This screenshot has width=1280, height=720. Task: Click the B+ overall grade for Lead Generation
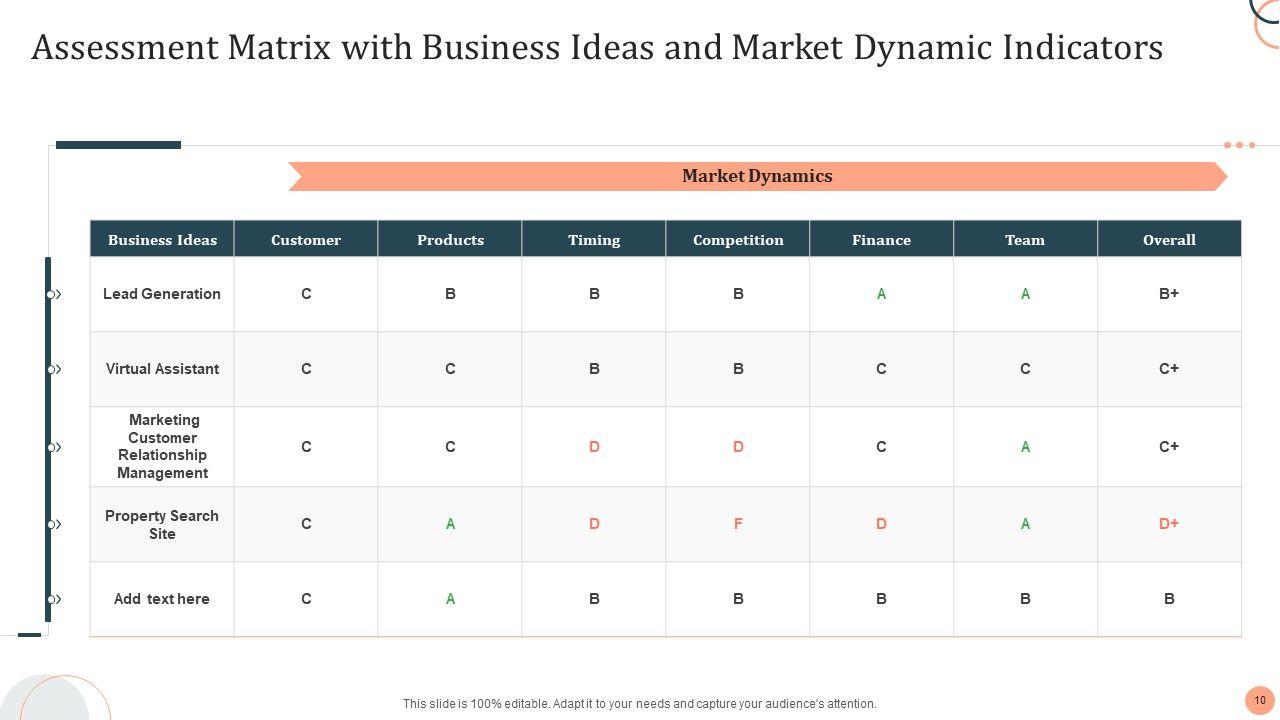pyautogui.click(x=1169, y=294)
